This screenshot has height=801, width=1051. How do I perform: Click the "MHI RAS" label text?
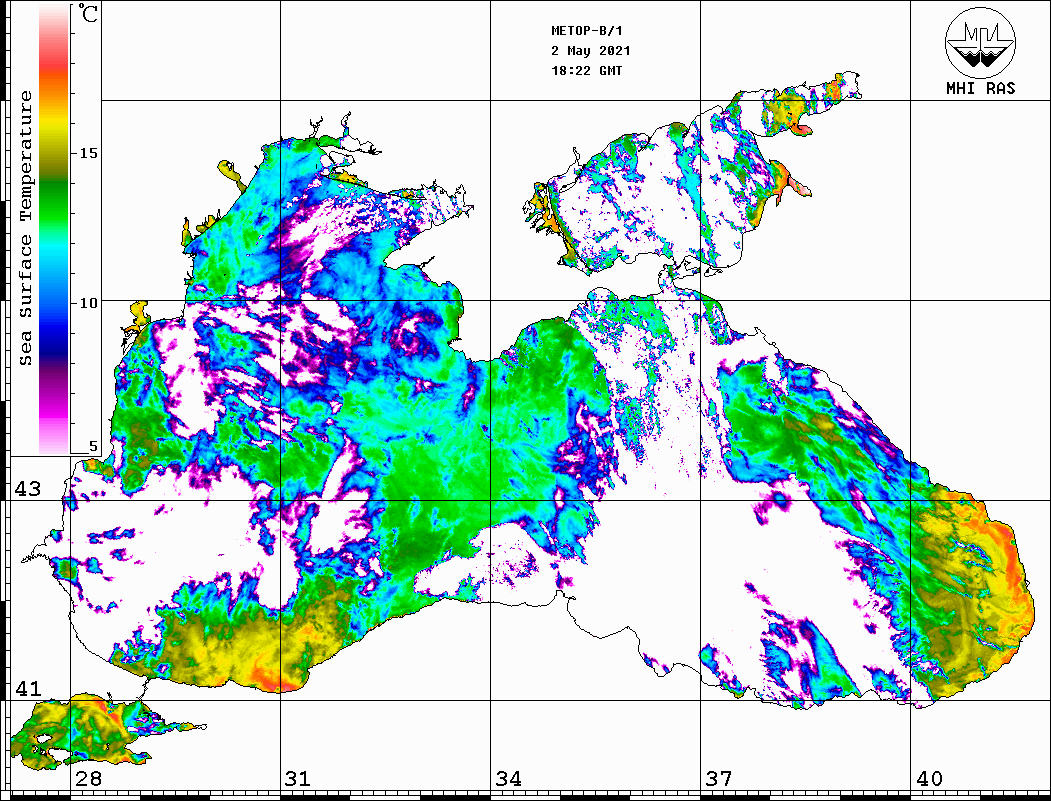coord(980,88)
